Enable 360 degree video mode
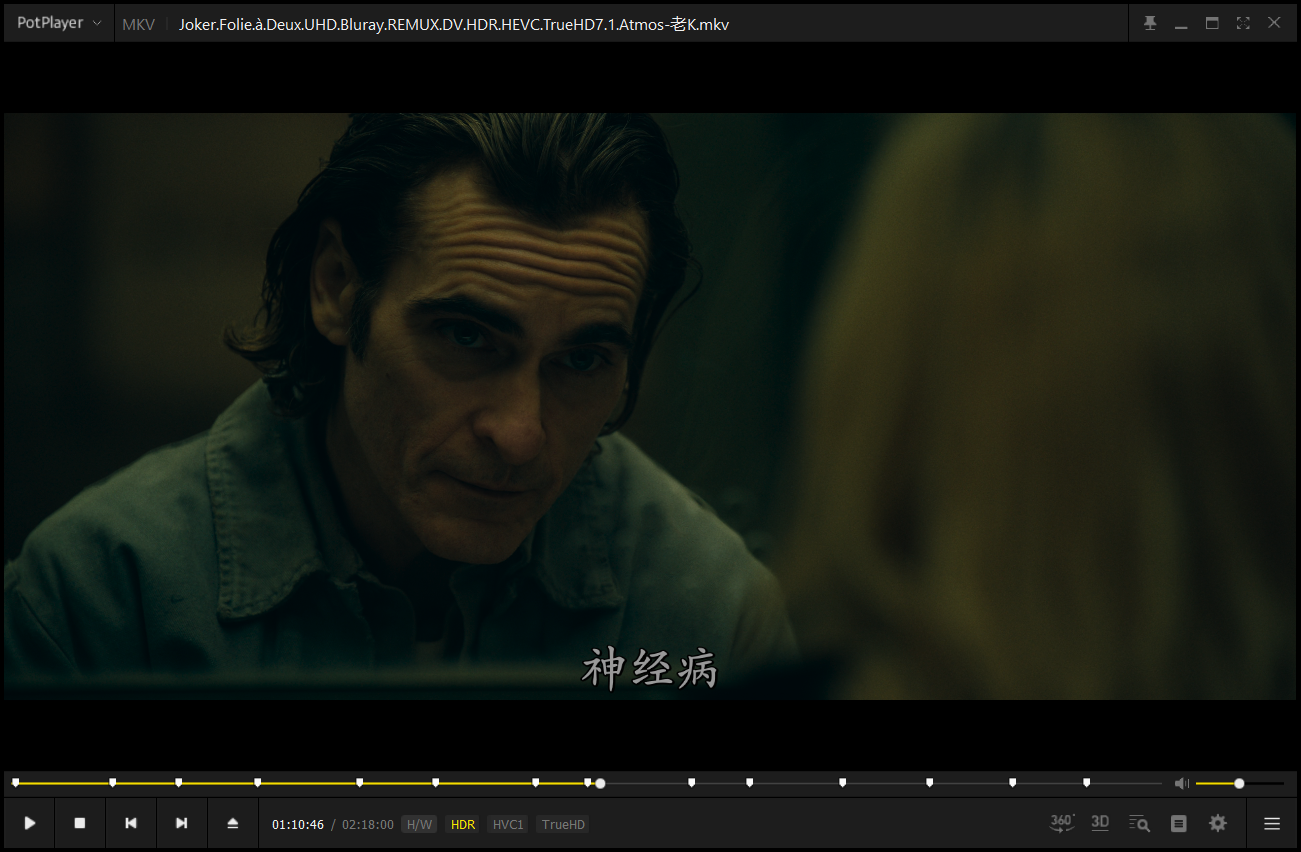The height and width of the screenshot is (852, 1301). click(x=1062, y=823)
